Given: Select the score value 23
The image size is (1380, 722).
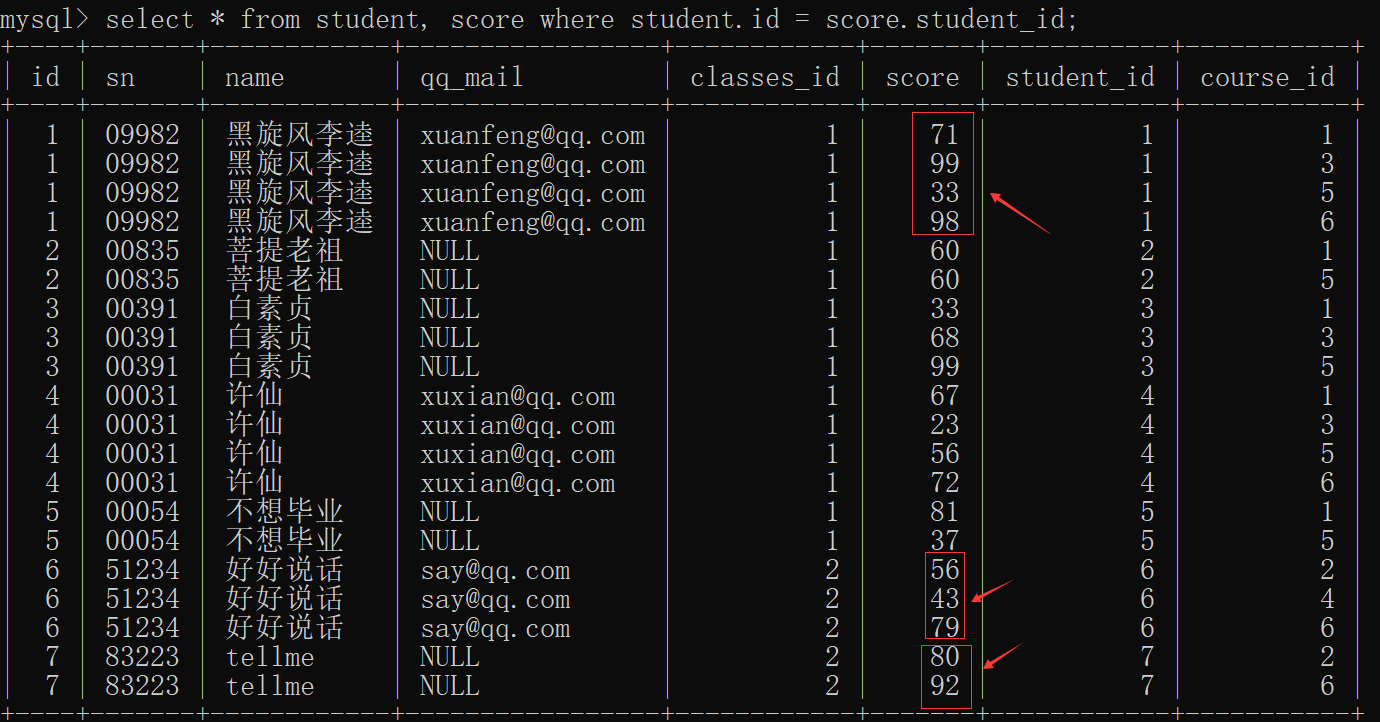Looking at the screenshot, I should pyautogui.click(x=944, y=425).
